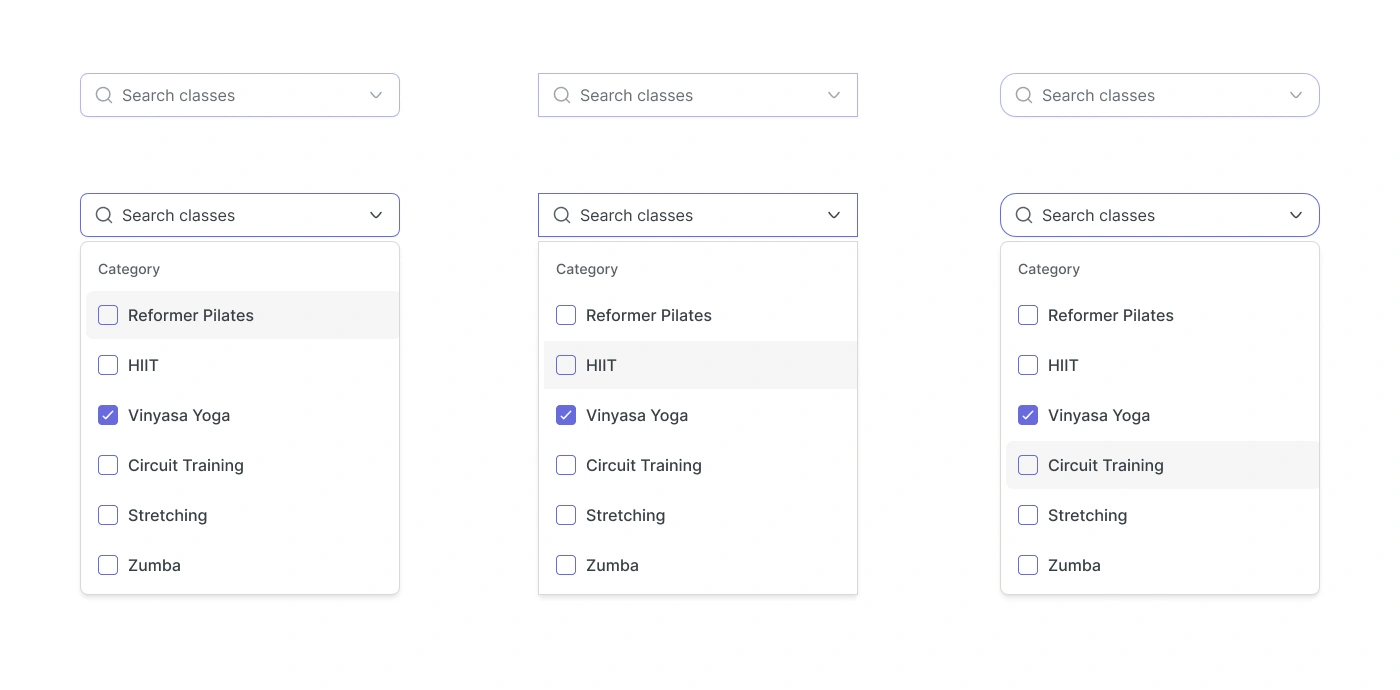
Task: Click the magnifier icon in the open left search box
Action: (x=104, y=215)
